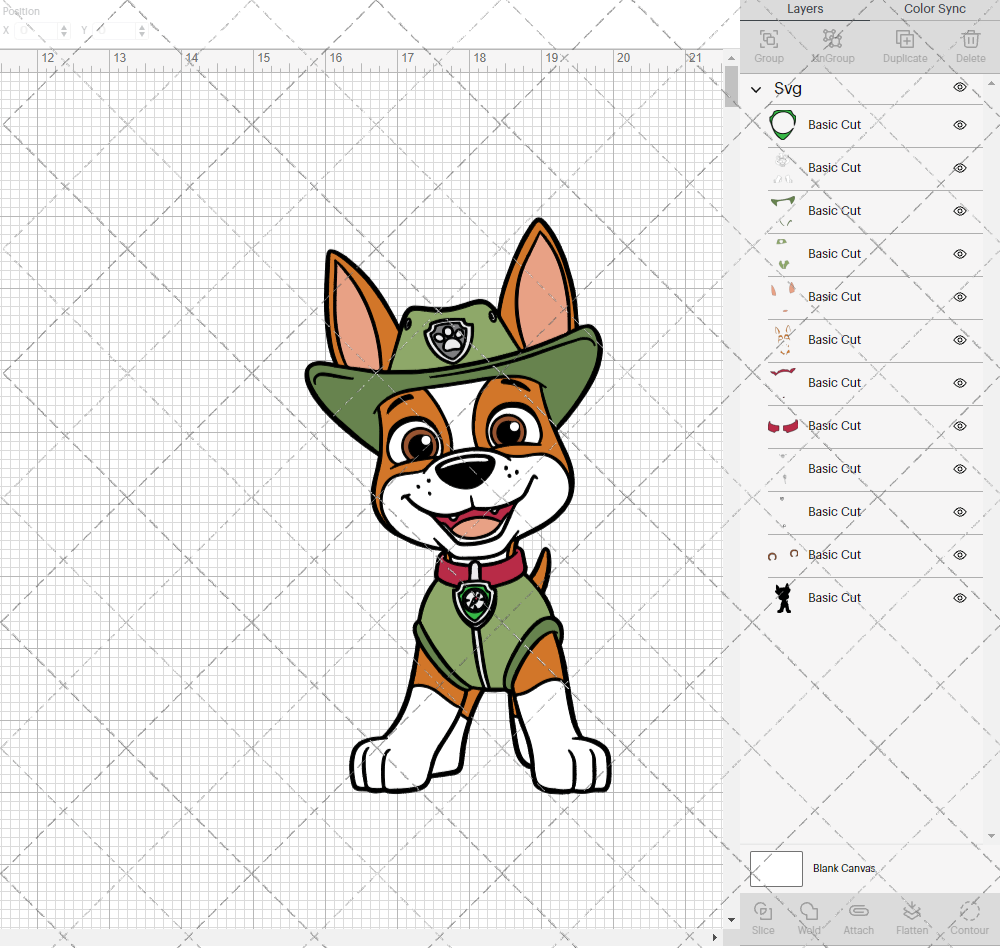Select the thin dark red collar line thumbnail

click(783, 383)
